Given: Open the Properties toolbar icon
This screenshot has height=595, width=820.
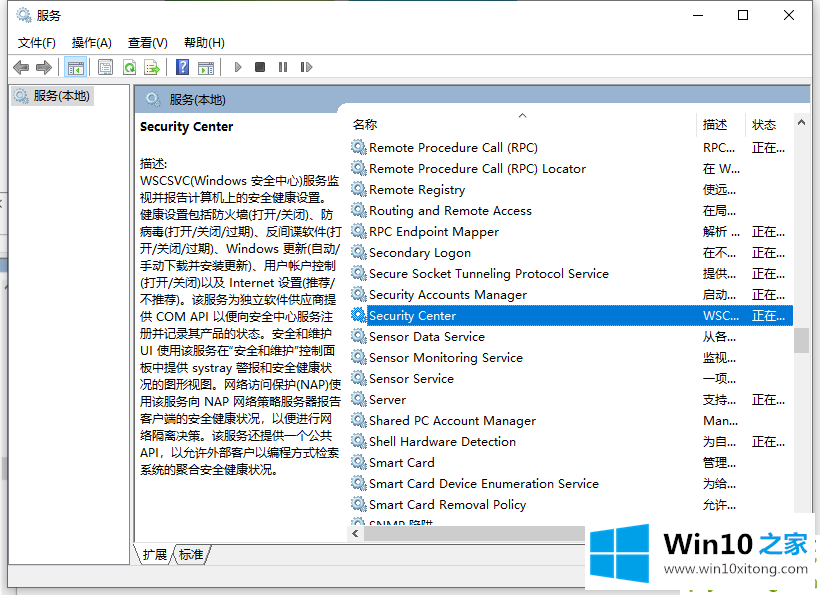Looking at the screenshot, I should [106, 67].
